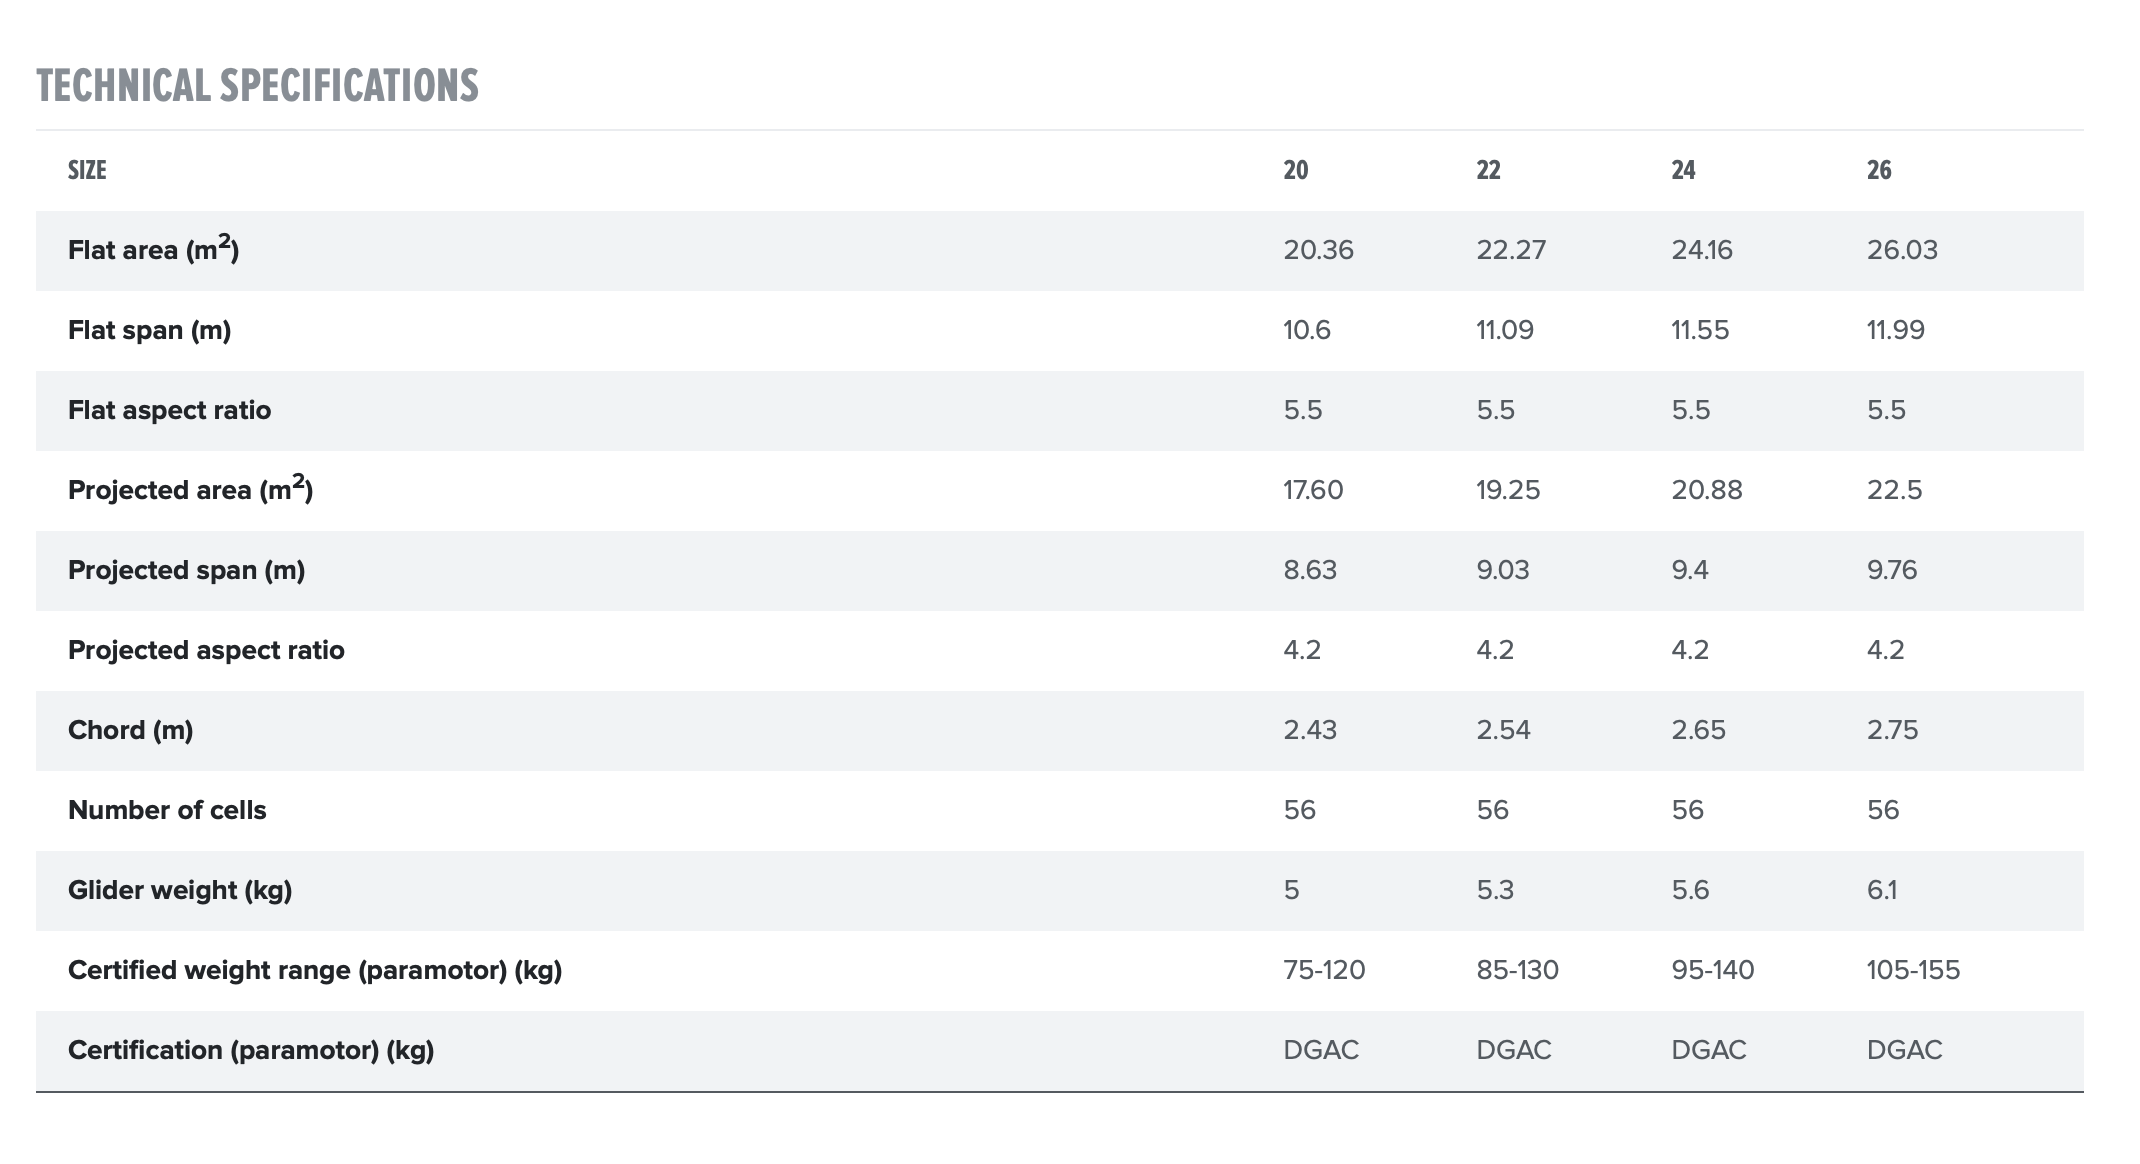This screenshot has width=2140, height=1164.
Task: Click the Projected aspect ratio label
Action: point(206,650)
